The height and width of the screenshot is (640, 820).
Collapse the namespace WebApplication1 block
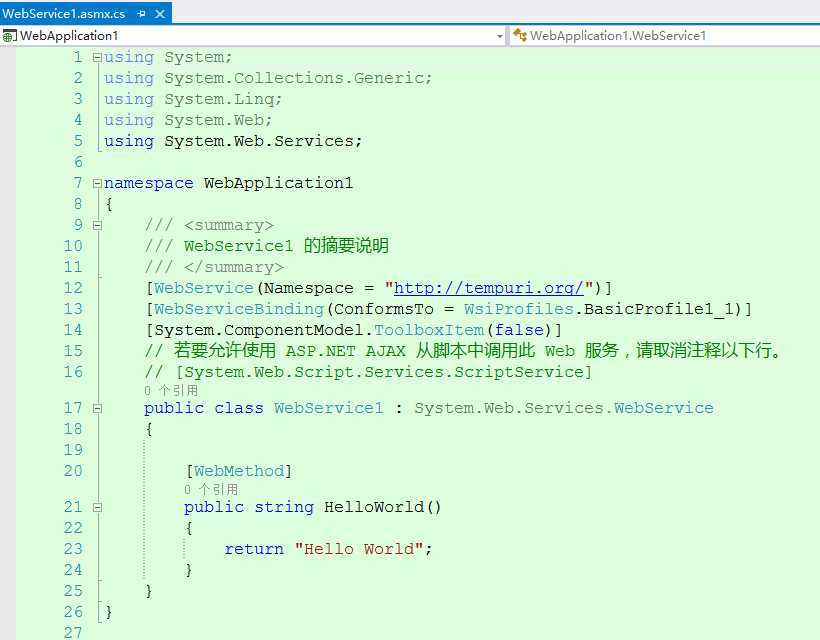pos(97,184)
